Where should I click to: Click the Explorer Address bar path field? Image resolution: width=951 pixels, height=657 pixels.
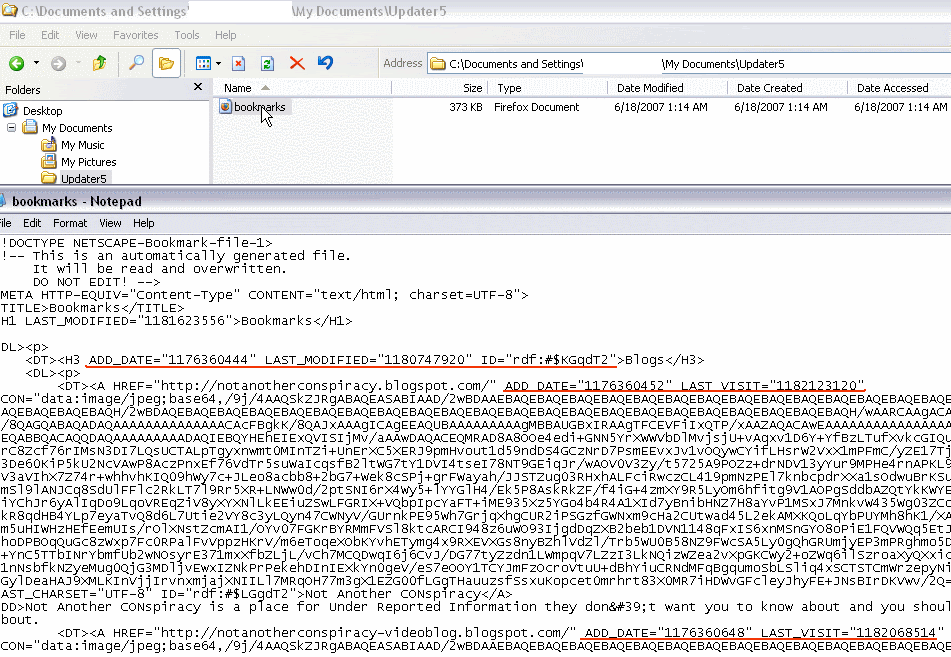tap(689, 64)
